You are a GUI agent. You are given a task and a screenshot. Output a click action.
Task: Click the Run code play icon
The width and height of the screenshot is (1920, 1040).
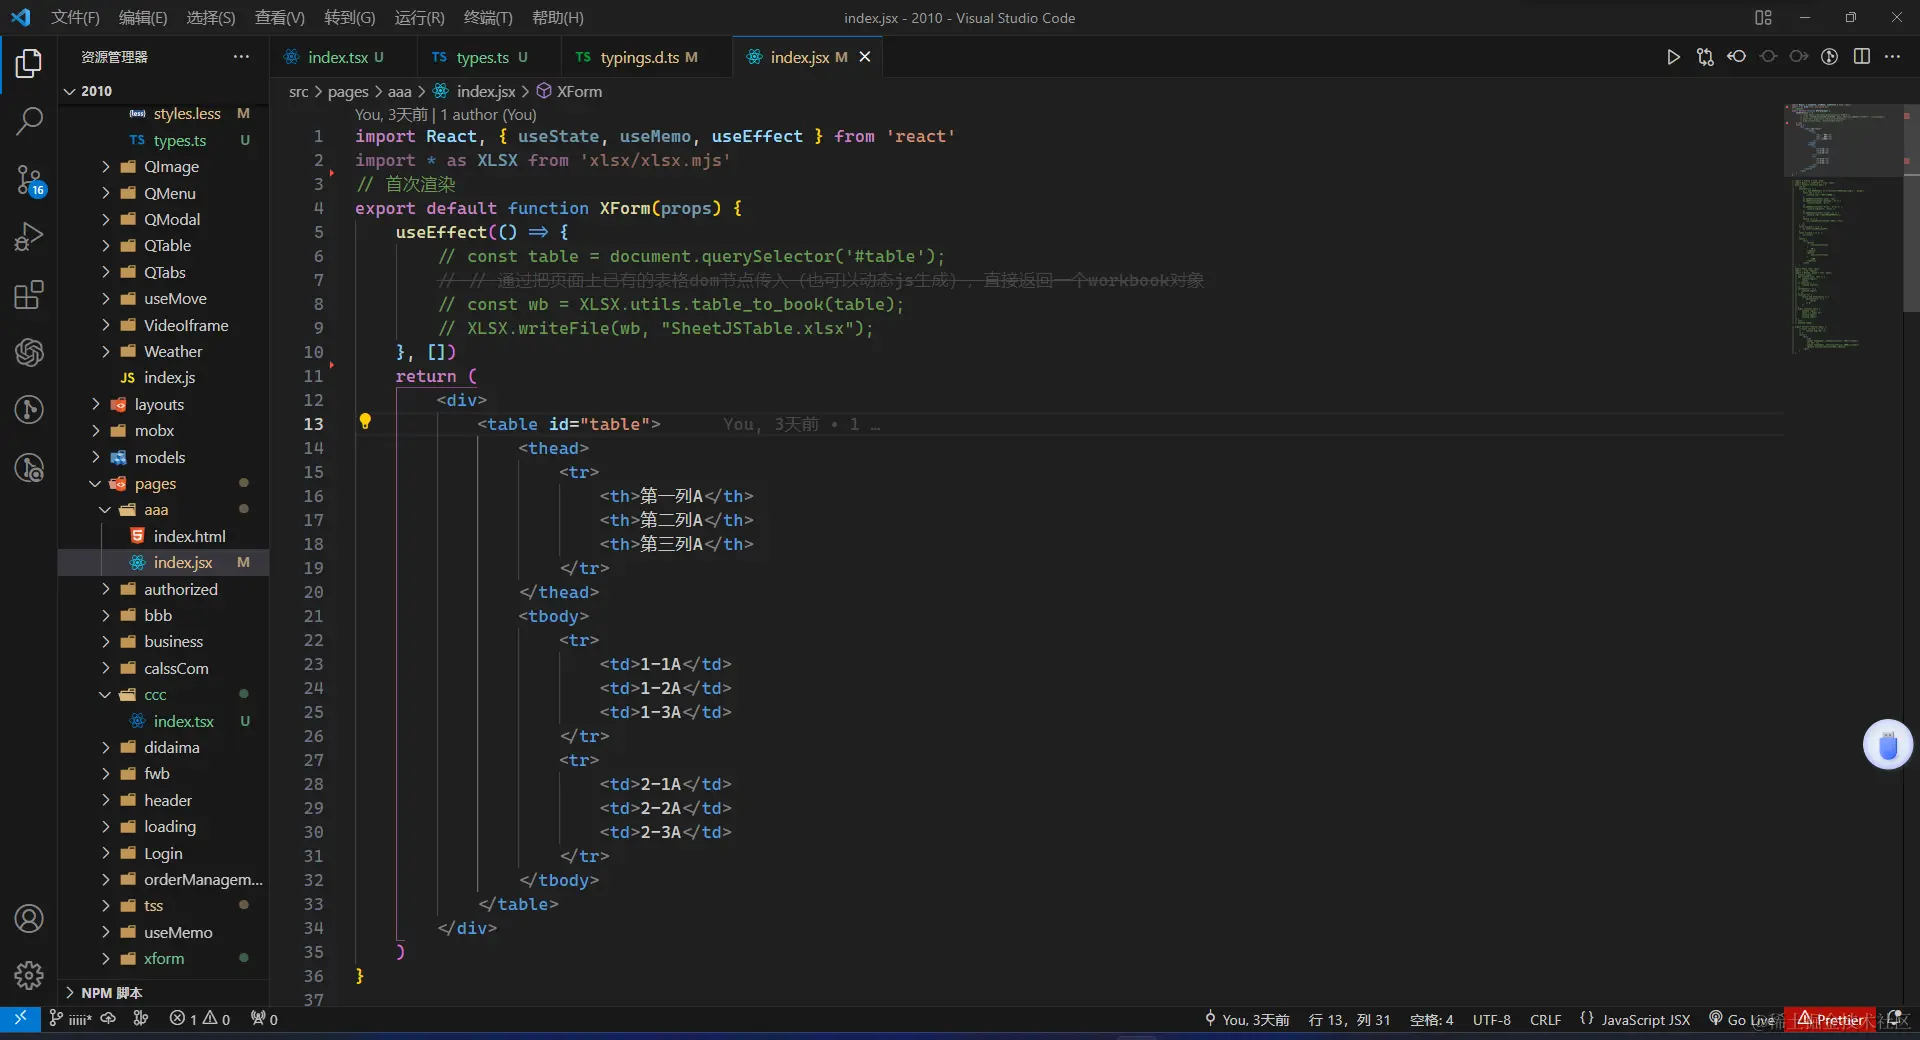(x=1673, y=57)
